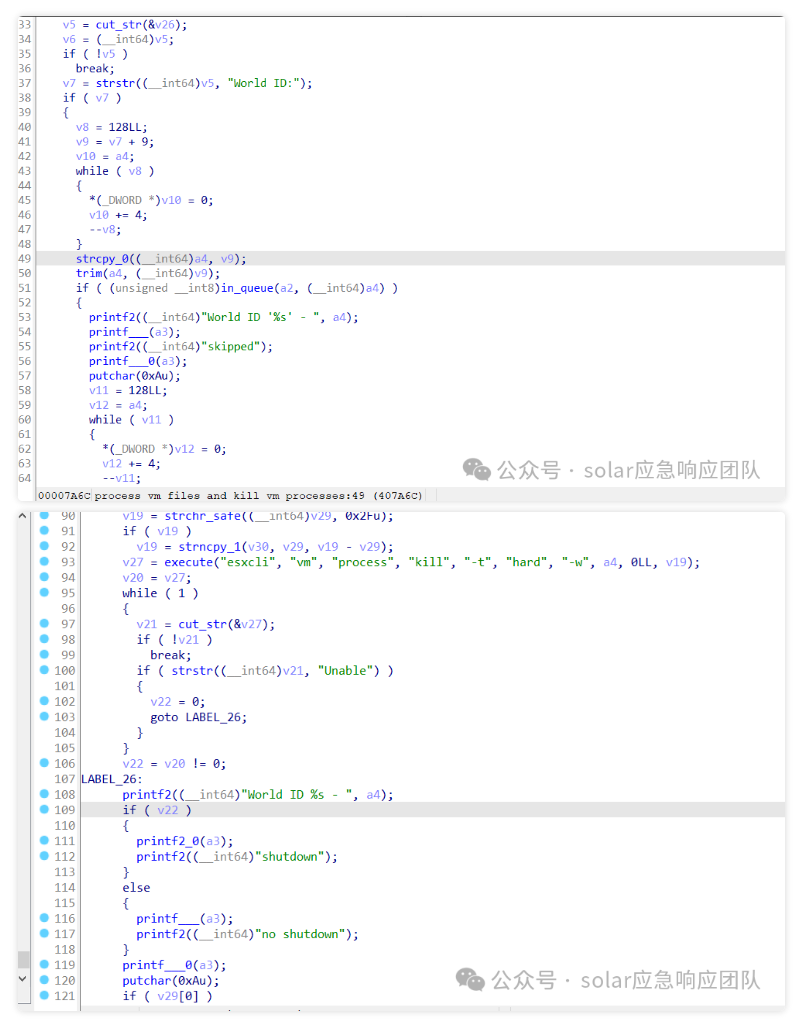Click the blue marker beside line 90
Viewport: 804px width, 1021px height.
[44, 516]
